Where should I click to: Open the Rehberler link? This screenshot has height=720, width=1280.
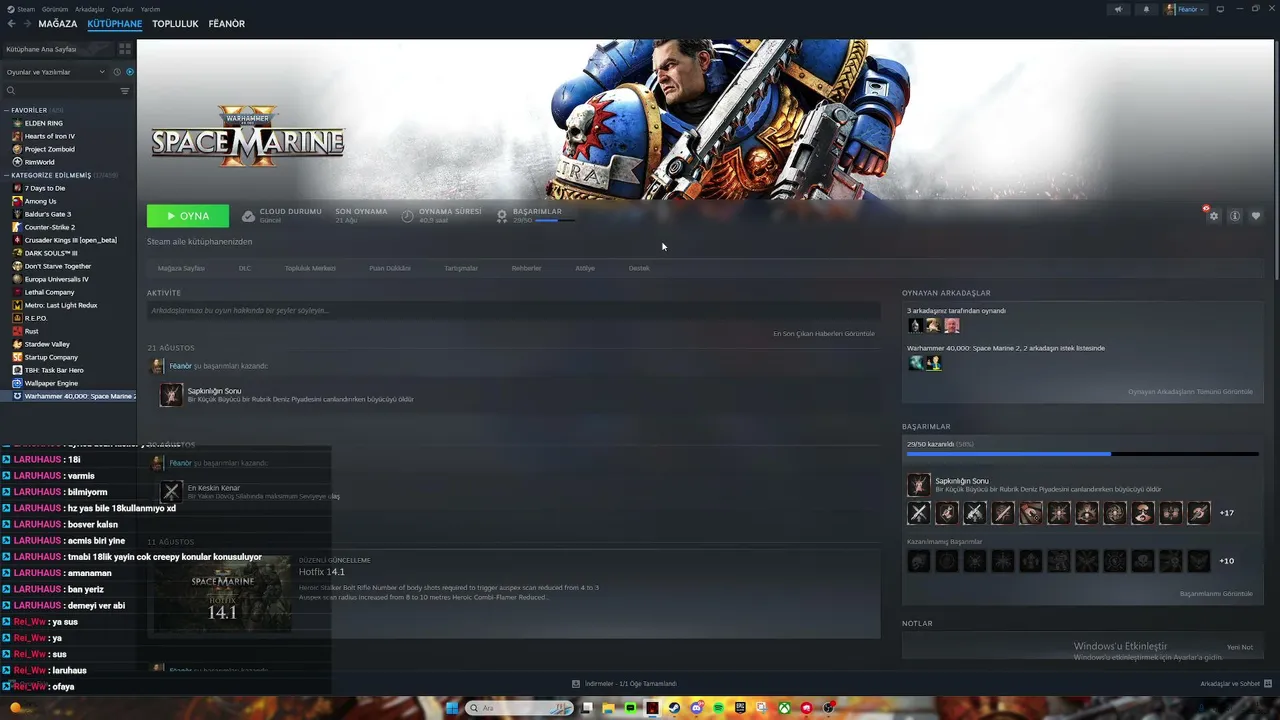(526, 268)
